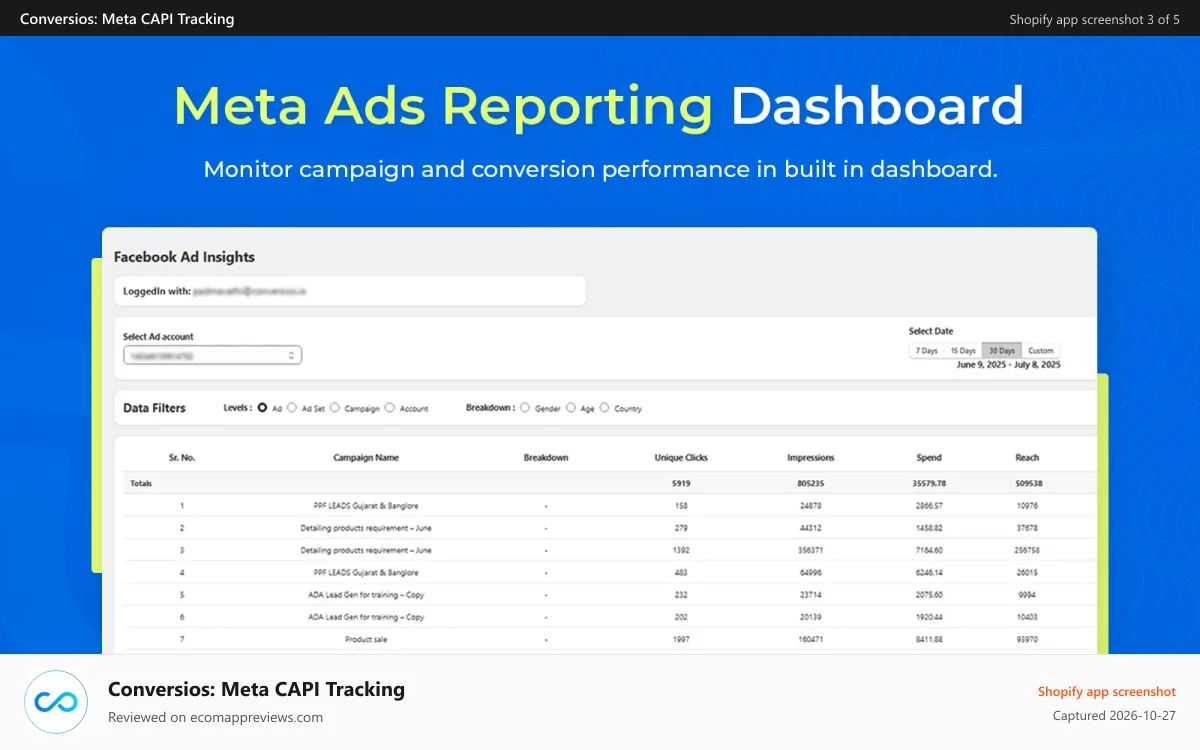Select the Campaign level radio button

(x=335, y=408)
